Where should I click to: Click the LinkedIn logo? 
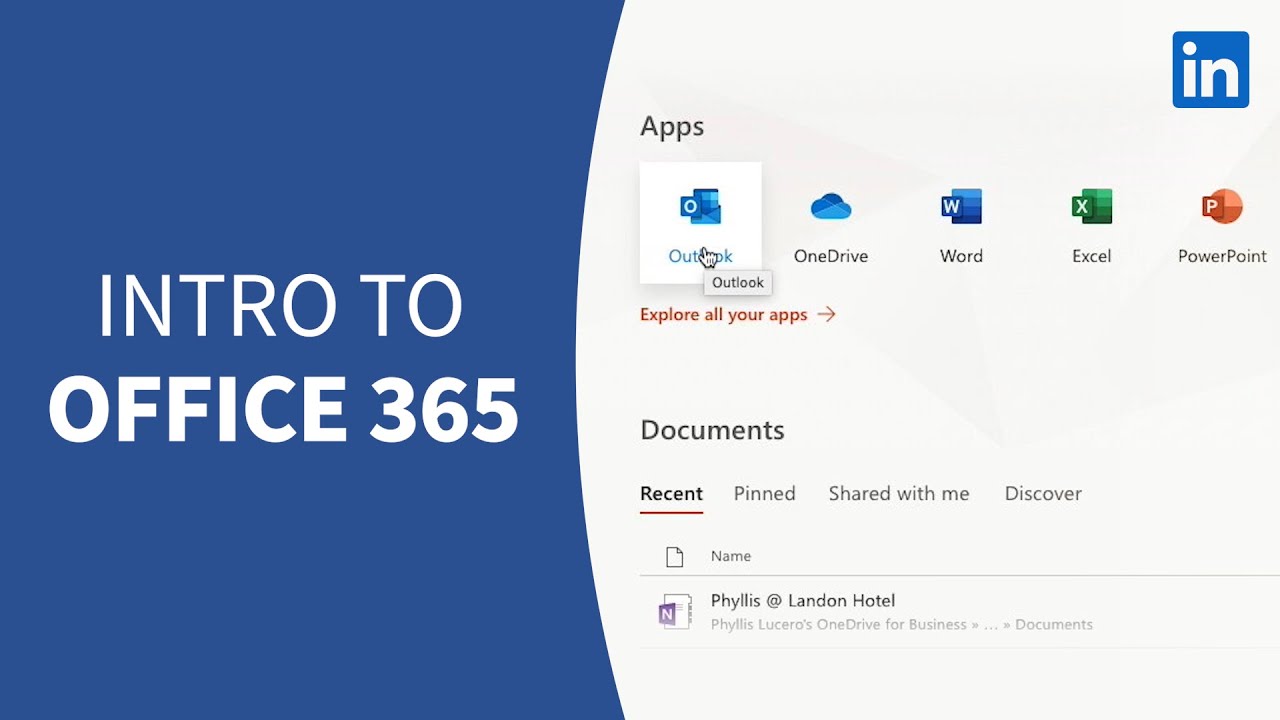[1211, 70]
